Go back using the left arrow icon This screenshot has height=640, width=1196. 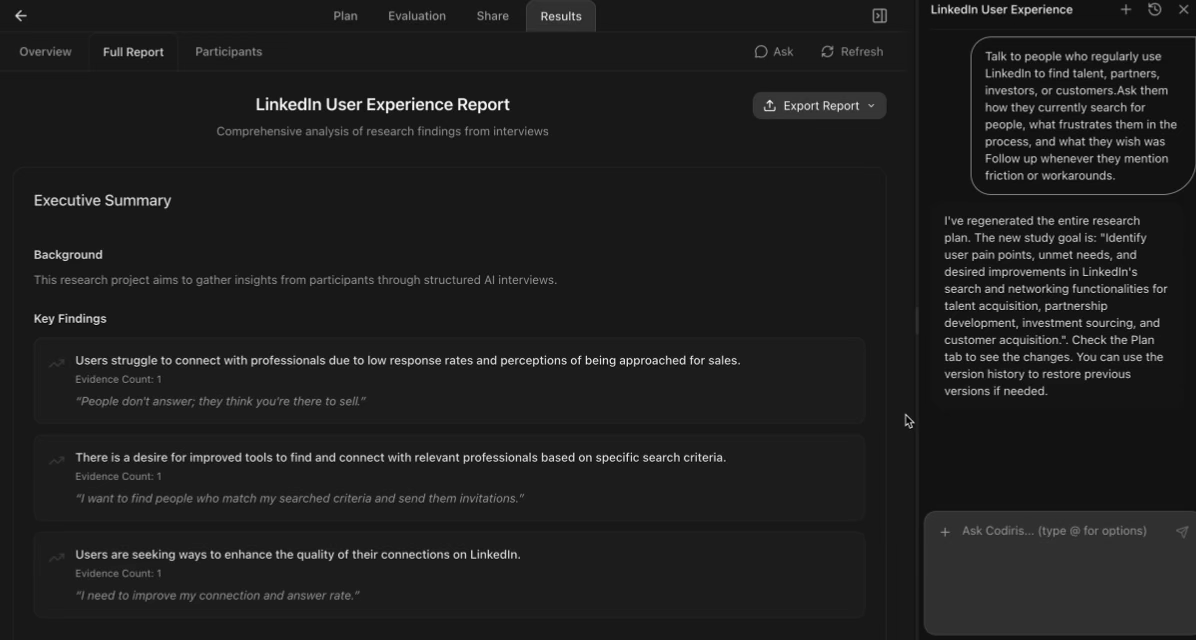point(21,15)
